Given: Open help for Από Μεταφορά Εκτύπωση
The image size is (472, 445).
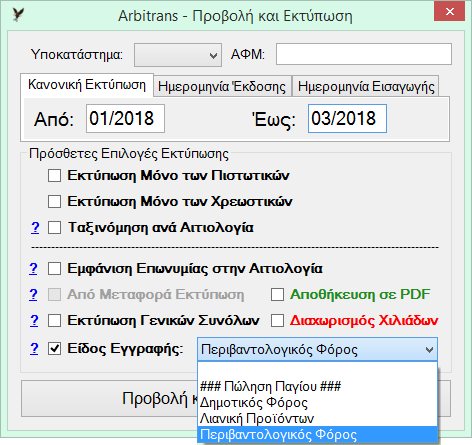Looking at the screenshot, I should pyautogui.click(x=33, y=294).
